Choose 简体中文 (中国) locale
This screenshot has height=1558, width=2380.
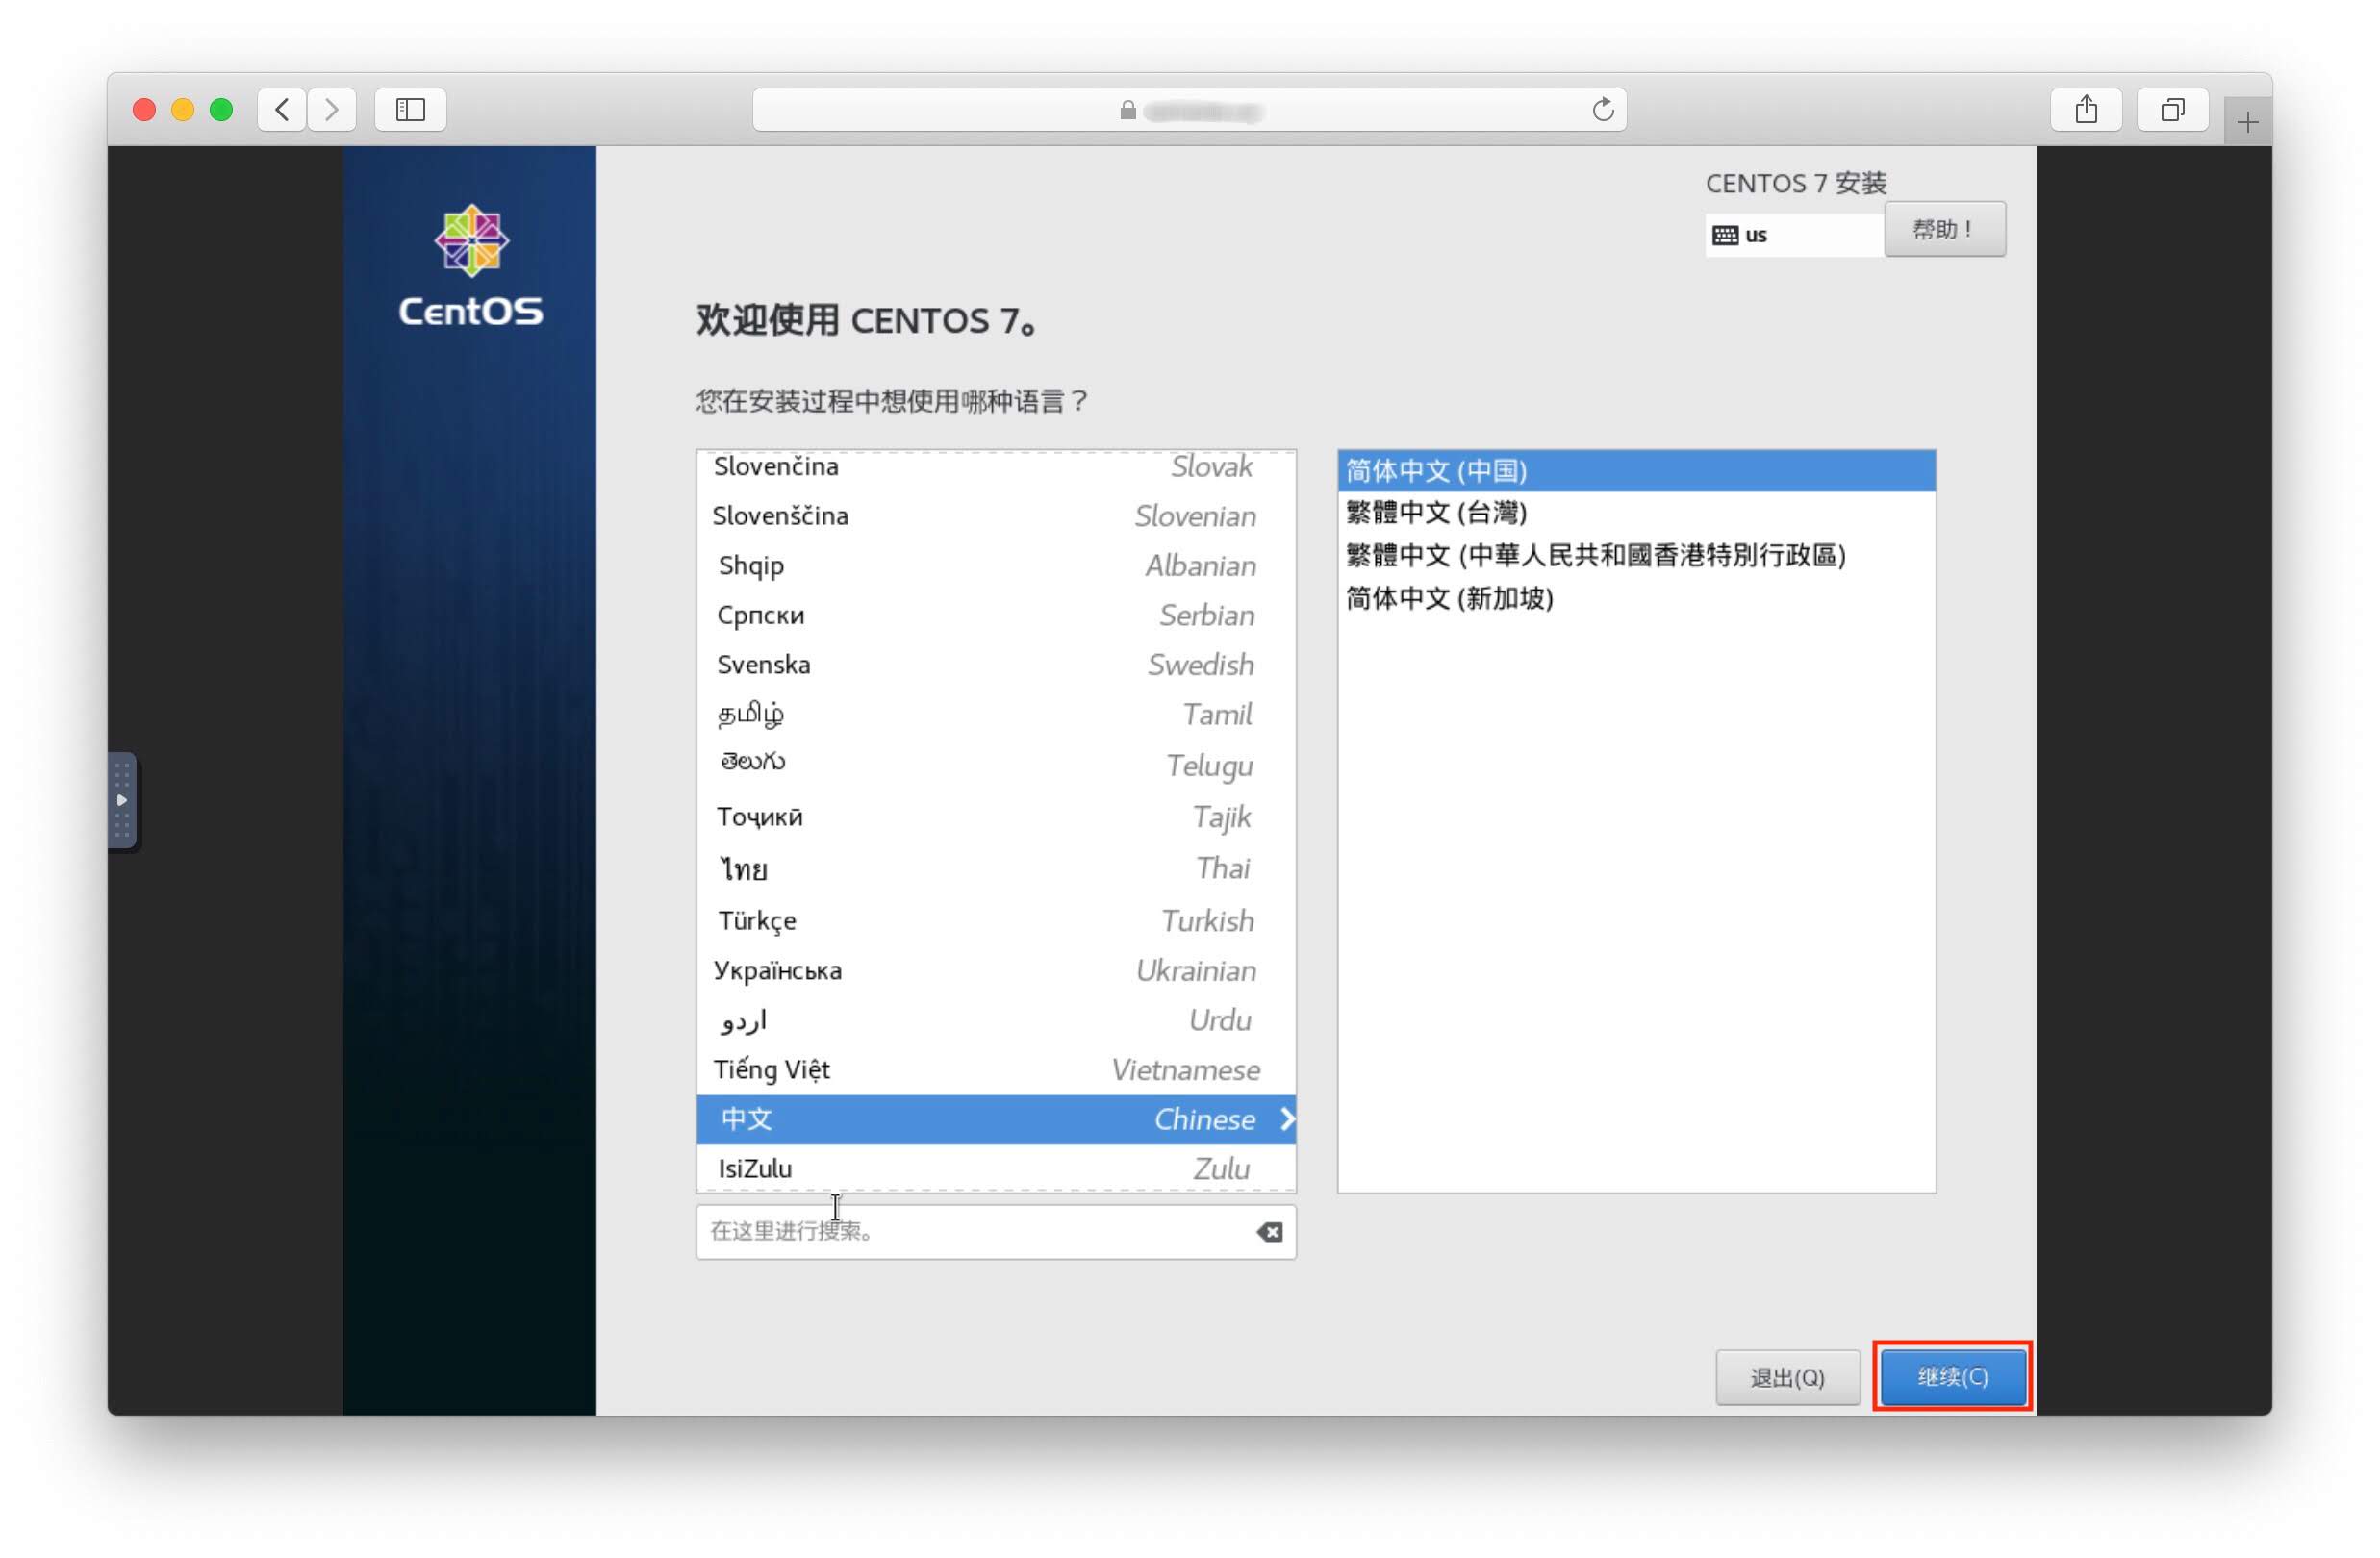pos(1636,471)
